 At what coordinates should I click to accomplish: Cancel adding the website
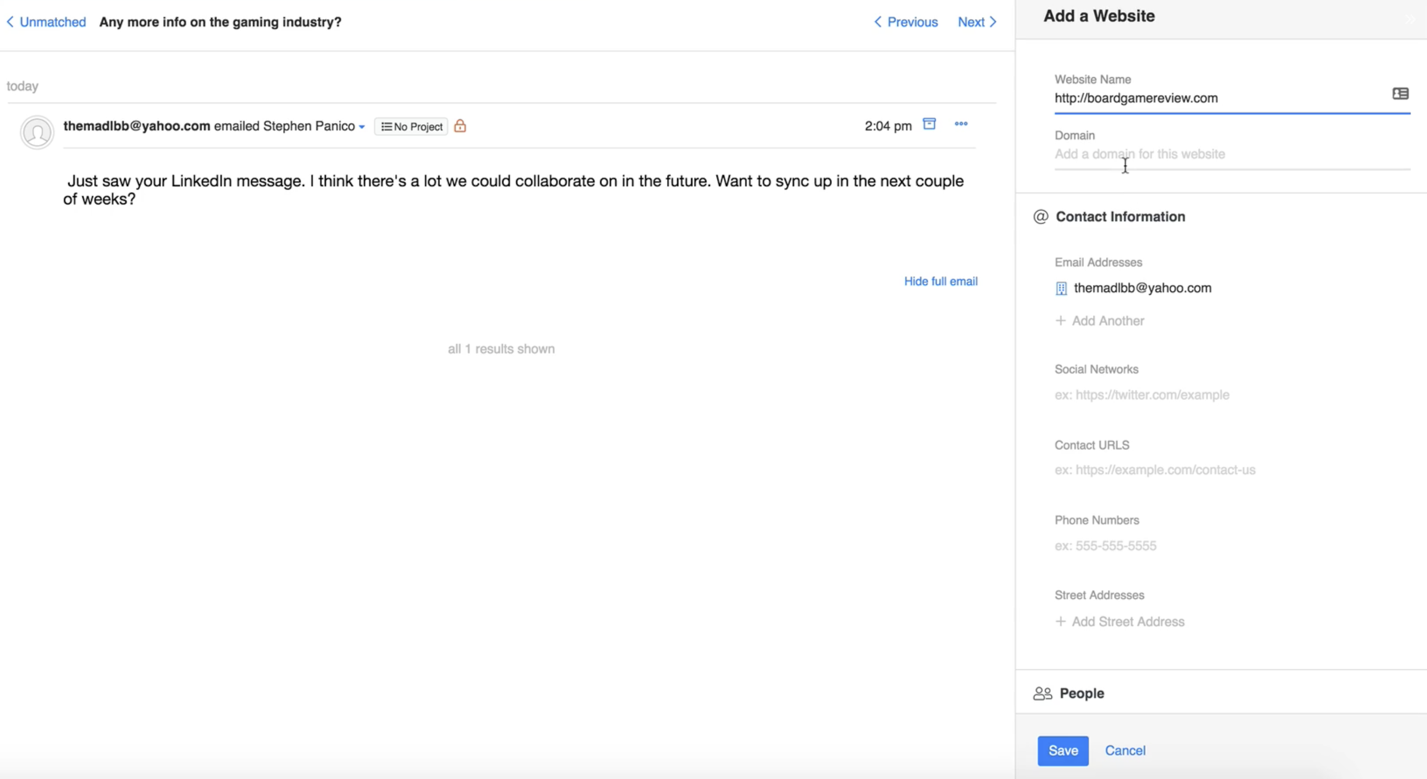point(1125,750)
